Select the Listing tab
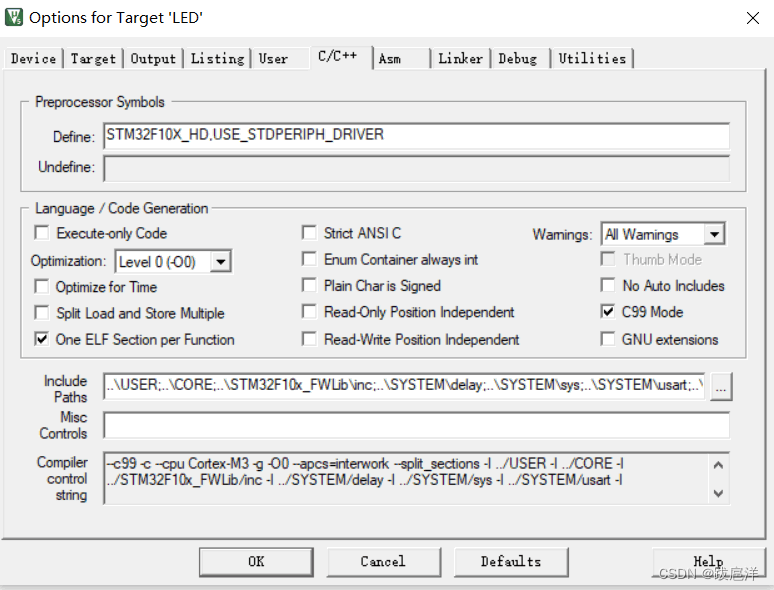 pyautogui.click(x=217, y=58)
